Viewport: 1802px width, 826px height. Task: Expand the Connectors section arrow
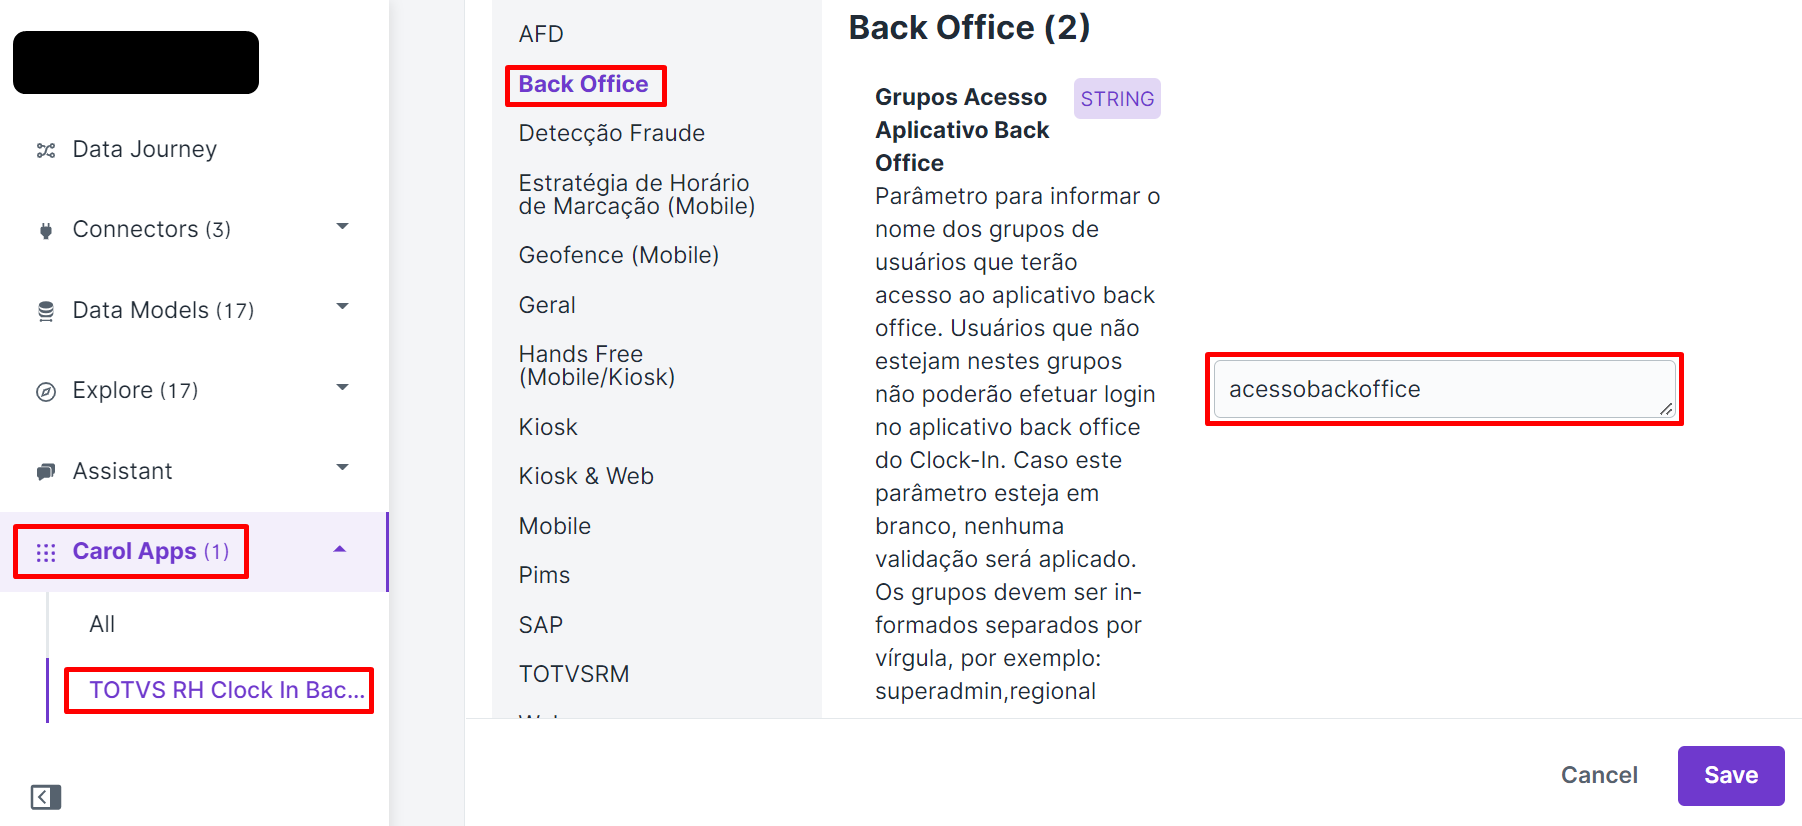pyautogui.click(x=342, y=227)
